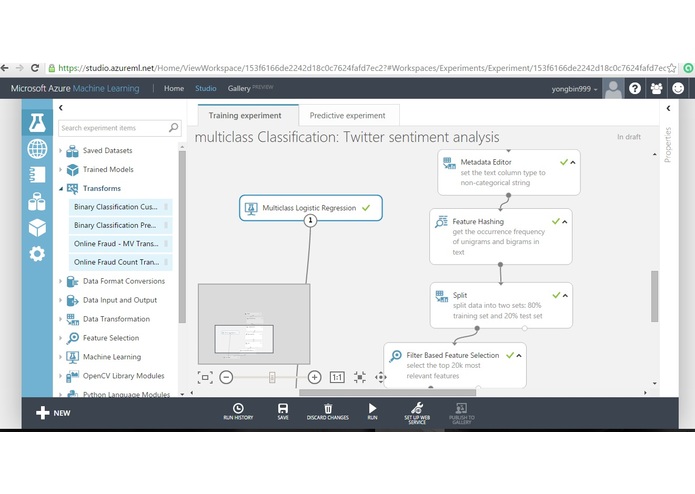
Task: Collapse the Feature Hashing module comment
Action: (565, 222)
